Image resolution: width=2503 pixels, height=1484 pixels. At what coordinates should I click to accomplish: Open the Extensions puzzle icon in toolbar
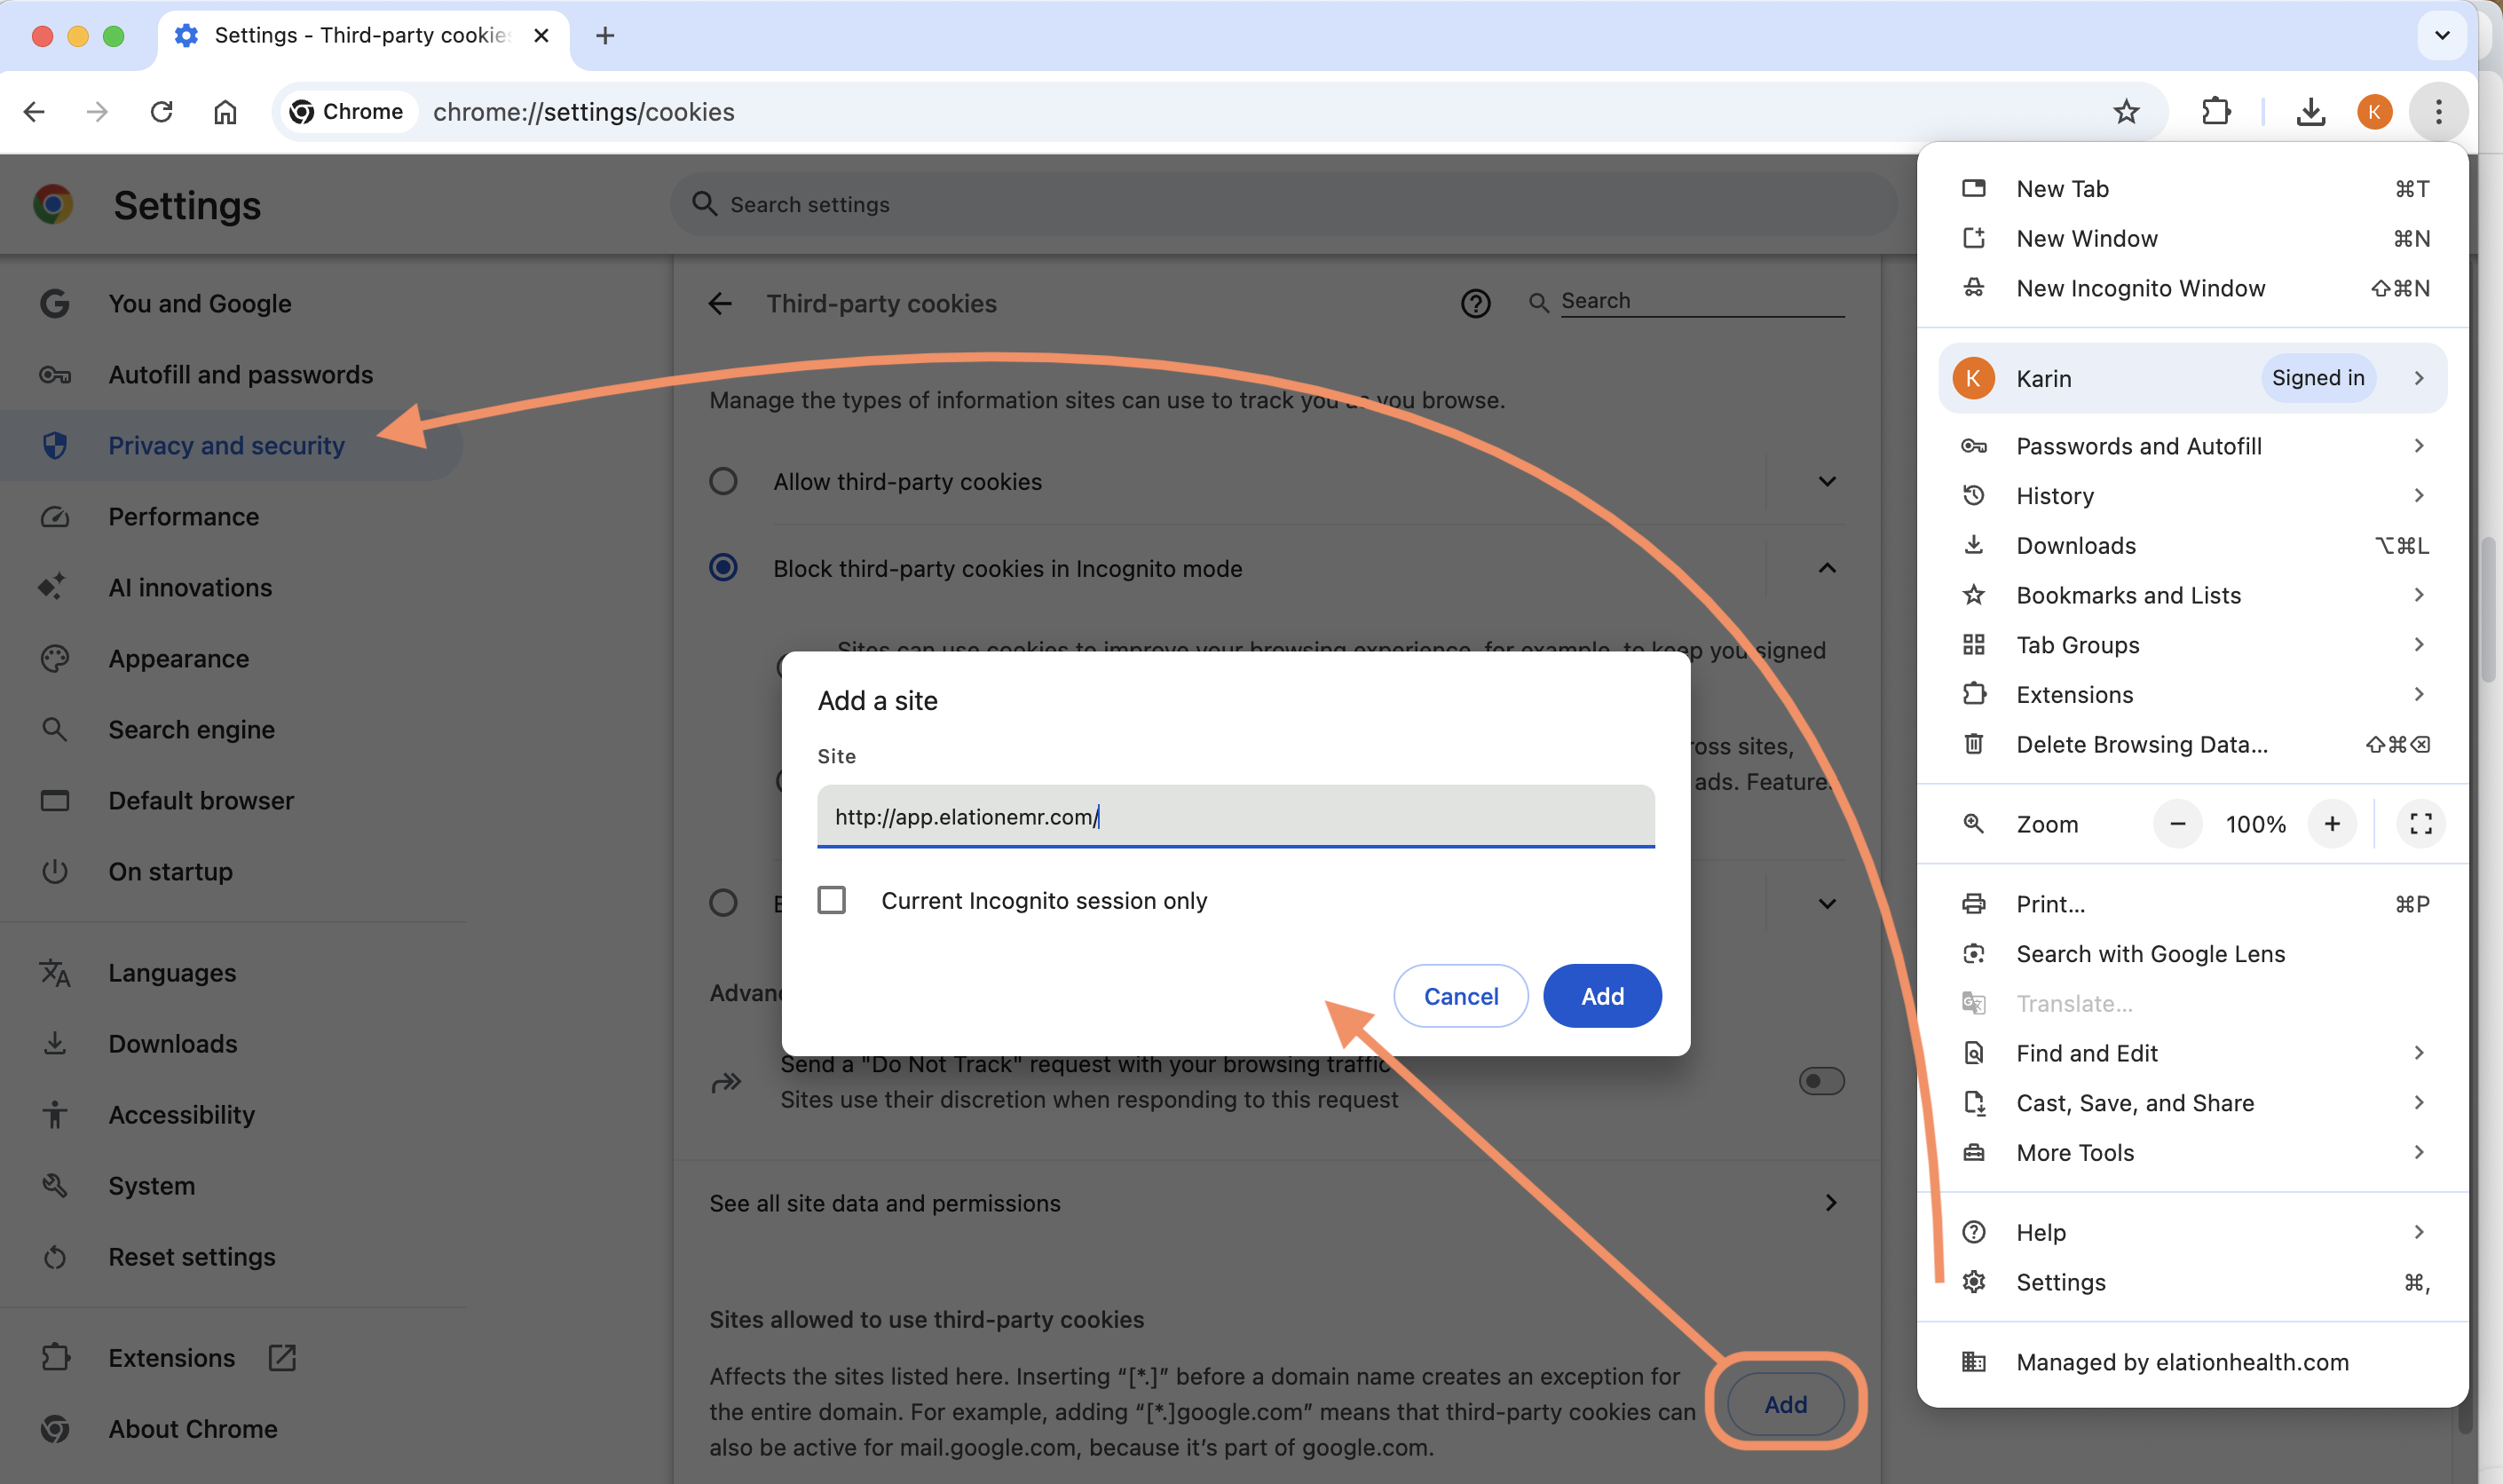coord(2216,112)
